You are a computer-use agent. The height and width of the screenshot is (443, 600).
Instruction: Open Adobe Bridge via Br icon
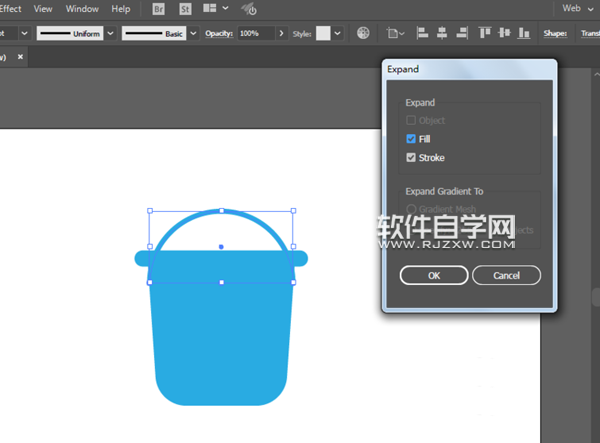pyautogui.click(x=160, y=9)
